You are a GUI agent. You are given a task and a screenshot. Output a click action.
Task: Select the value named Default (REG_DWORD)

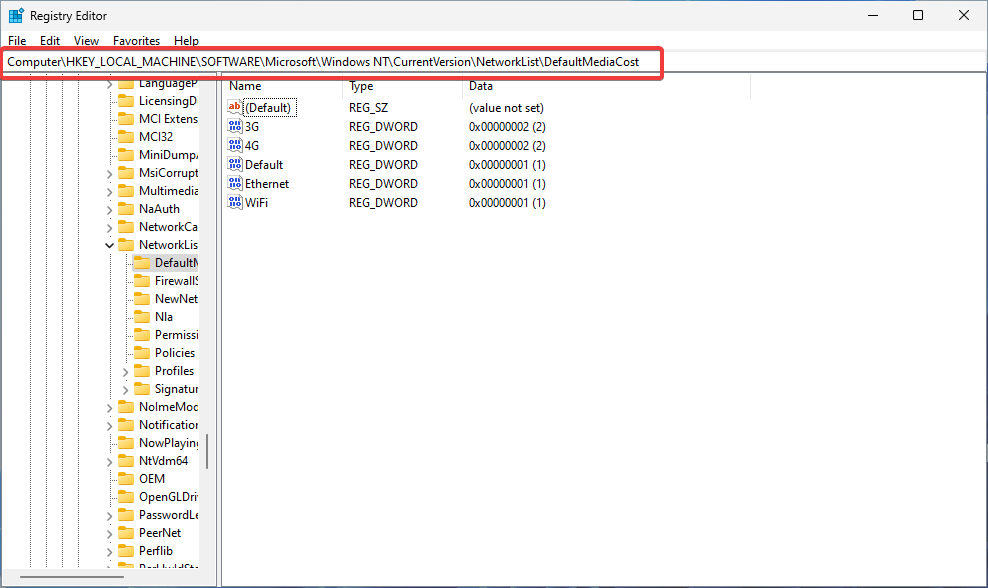click(x=264, y=164)
